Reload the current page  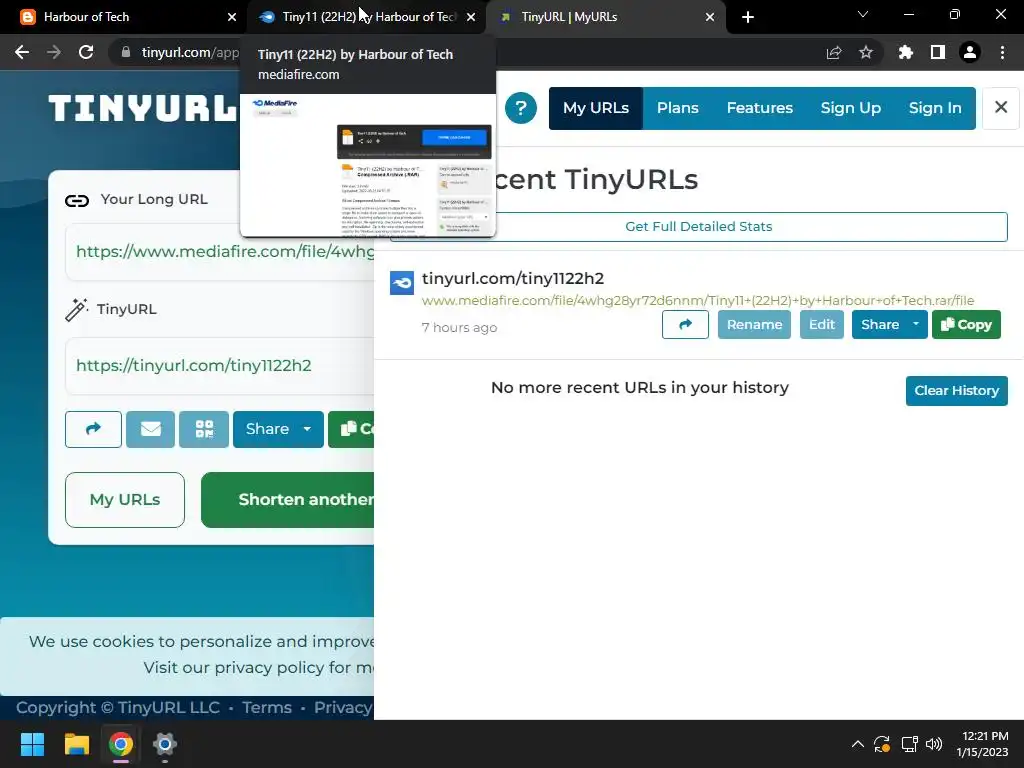[86, 52]
